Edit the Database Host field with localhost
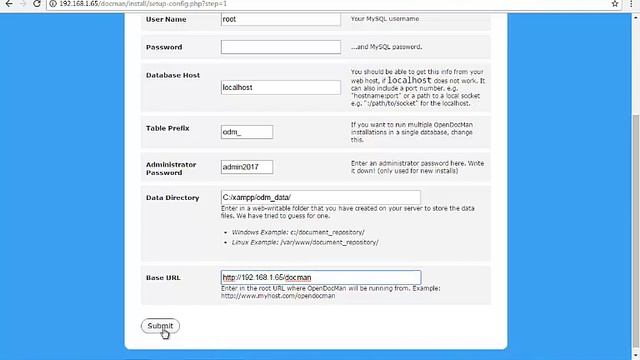 281,87
